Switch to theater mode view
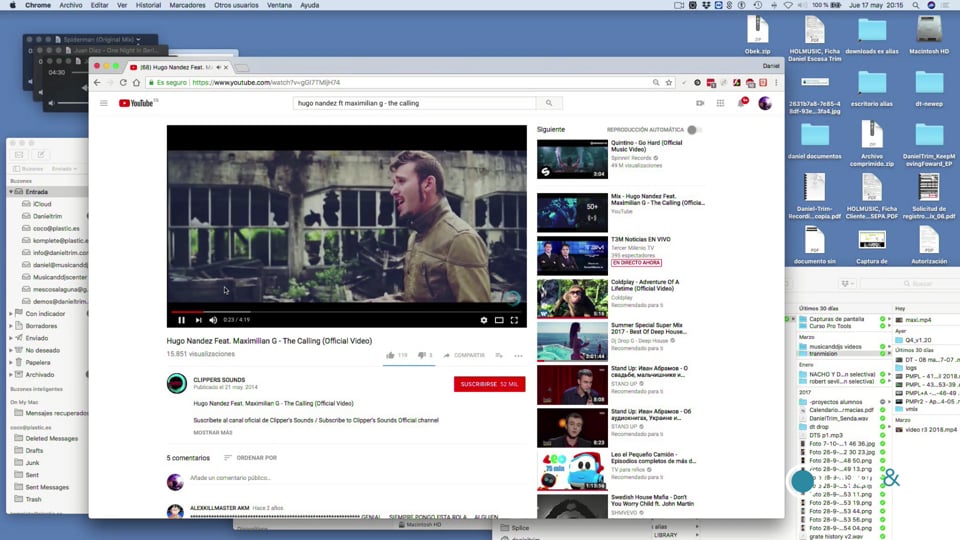Viewport: 960px width, 540px height. pos(499,320)
